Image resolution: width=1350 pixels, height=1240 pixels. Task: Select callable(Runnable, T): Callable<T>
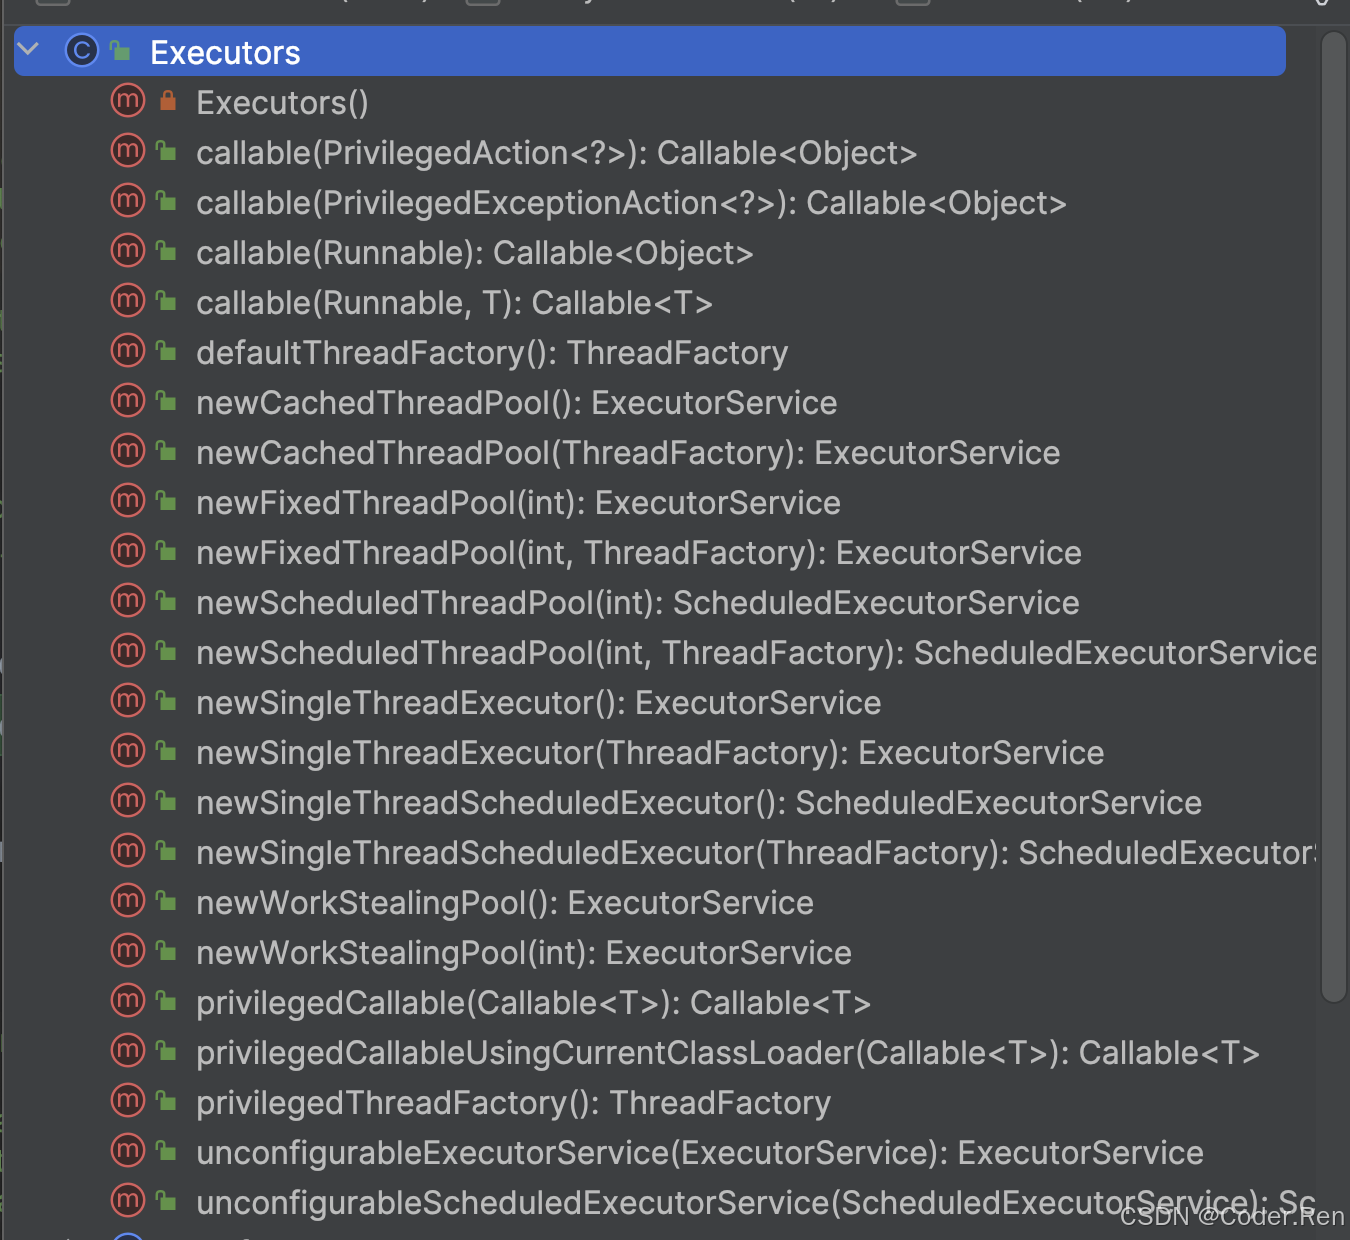coord(454,303)
